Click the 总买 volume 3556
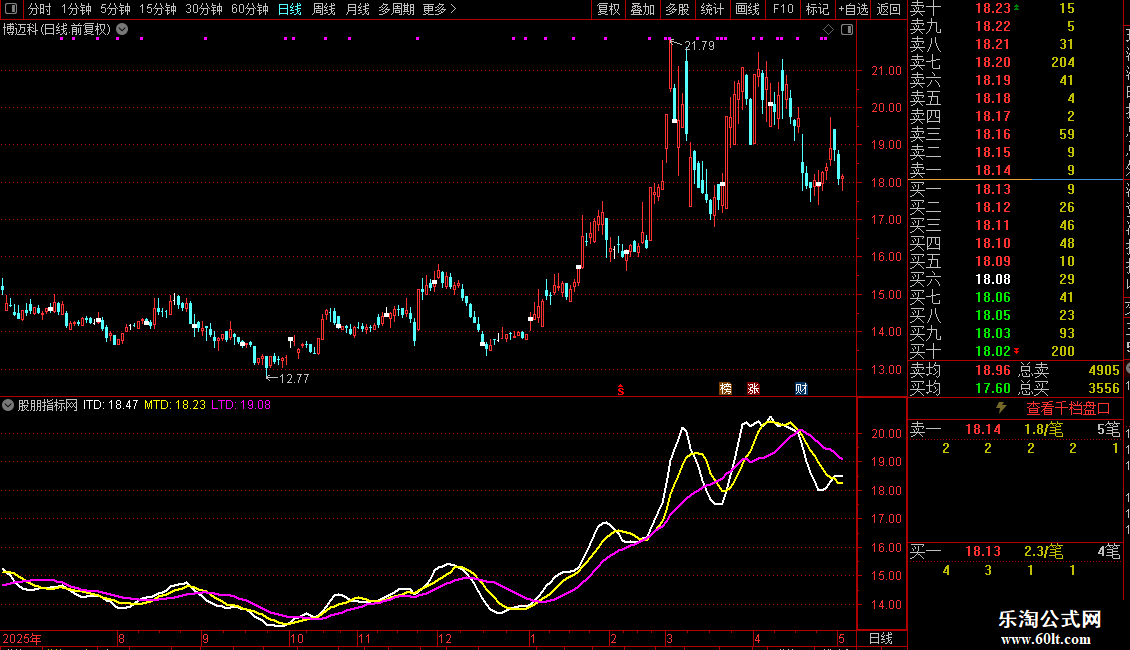 click(x=1103, y=388)
